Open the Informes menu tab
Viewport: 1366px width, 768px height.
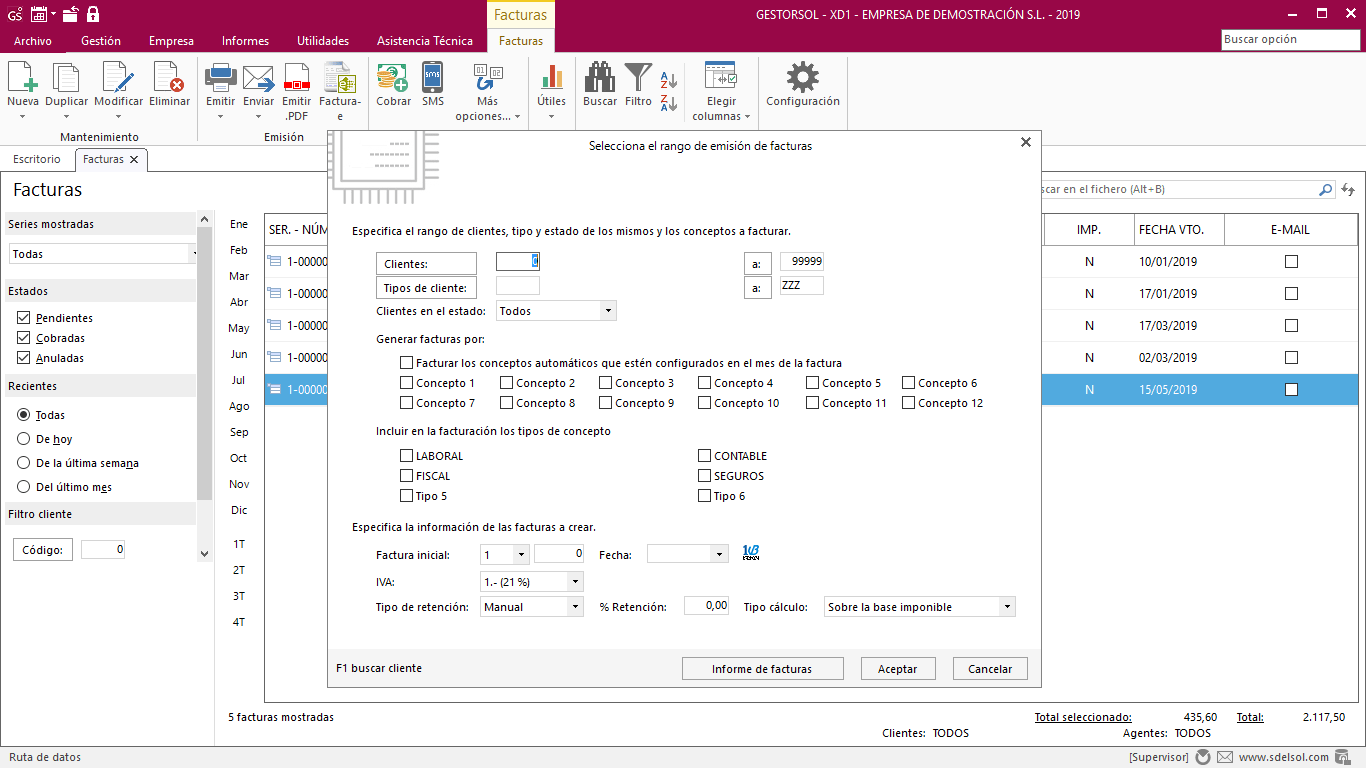click(x=245, y=41)
